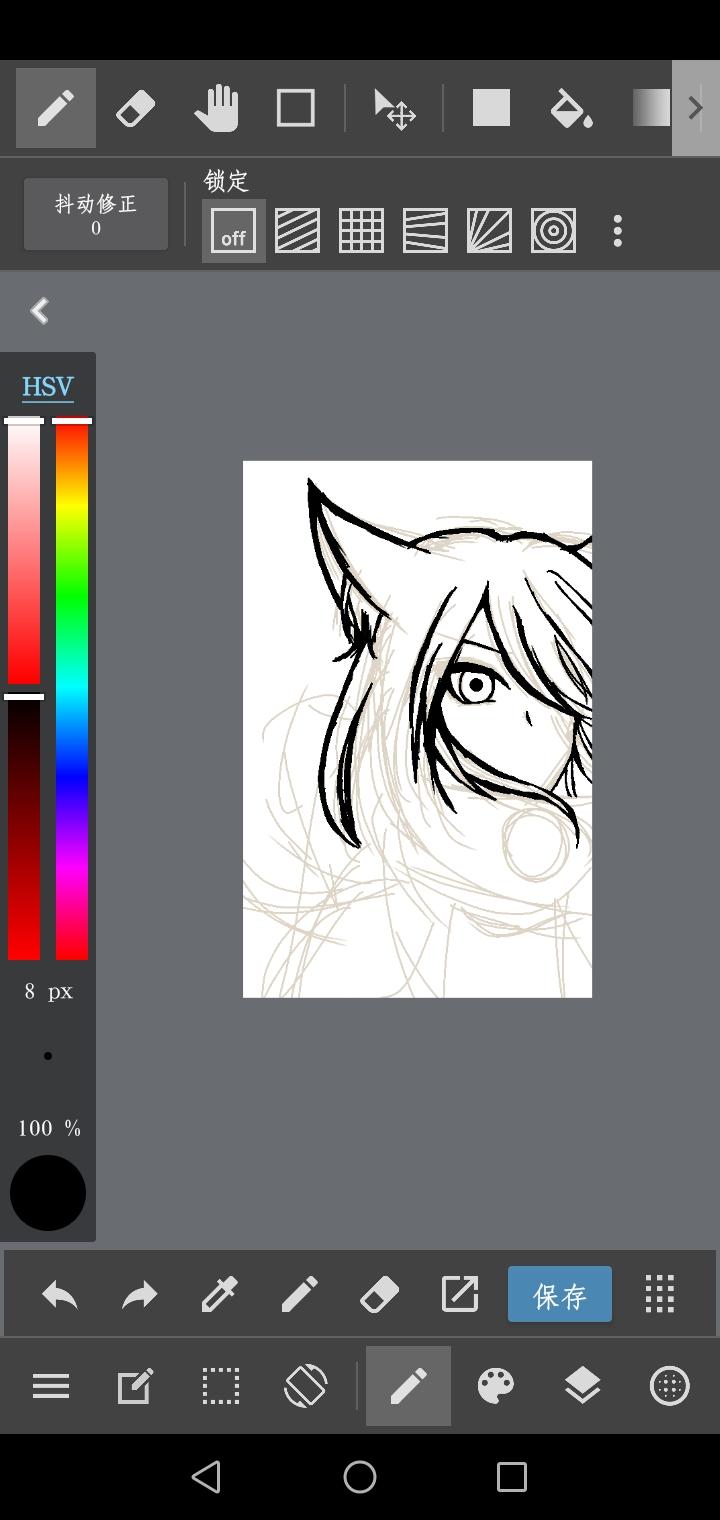Choose the paint bucket tool
This screenshot has width=720, height=1520.
tap(571, 108)
